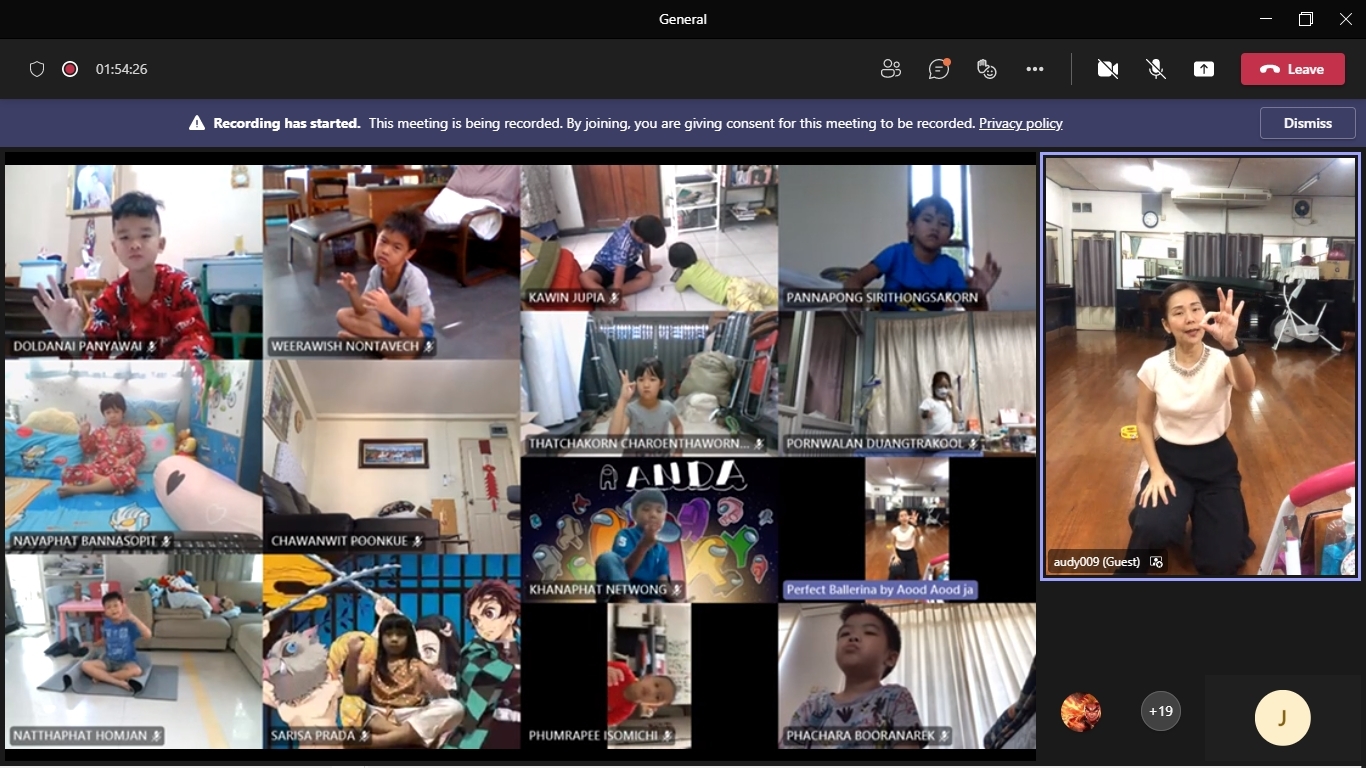Open the share content tray
Screen dimensions: 1366x768
tap(1204, 69)
